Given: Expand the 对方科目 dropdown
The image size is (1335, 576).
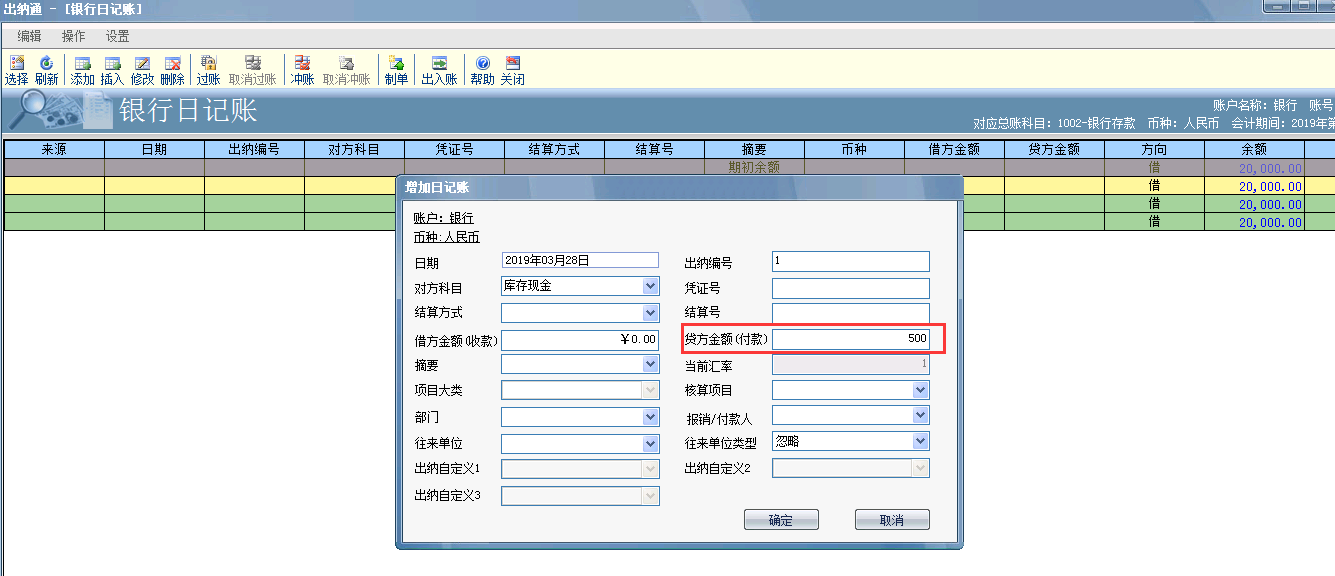Looking at the screenshot, I should pos(651,286).
